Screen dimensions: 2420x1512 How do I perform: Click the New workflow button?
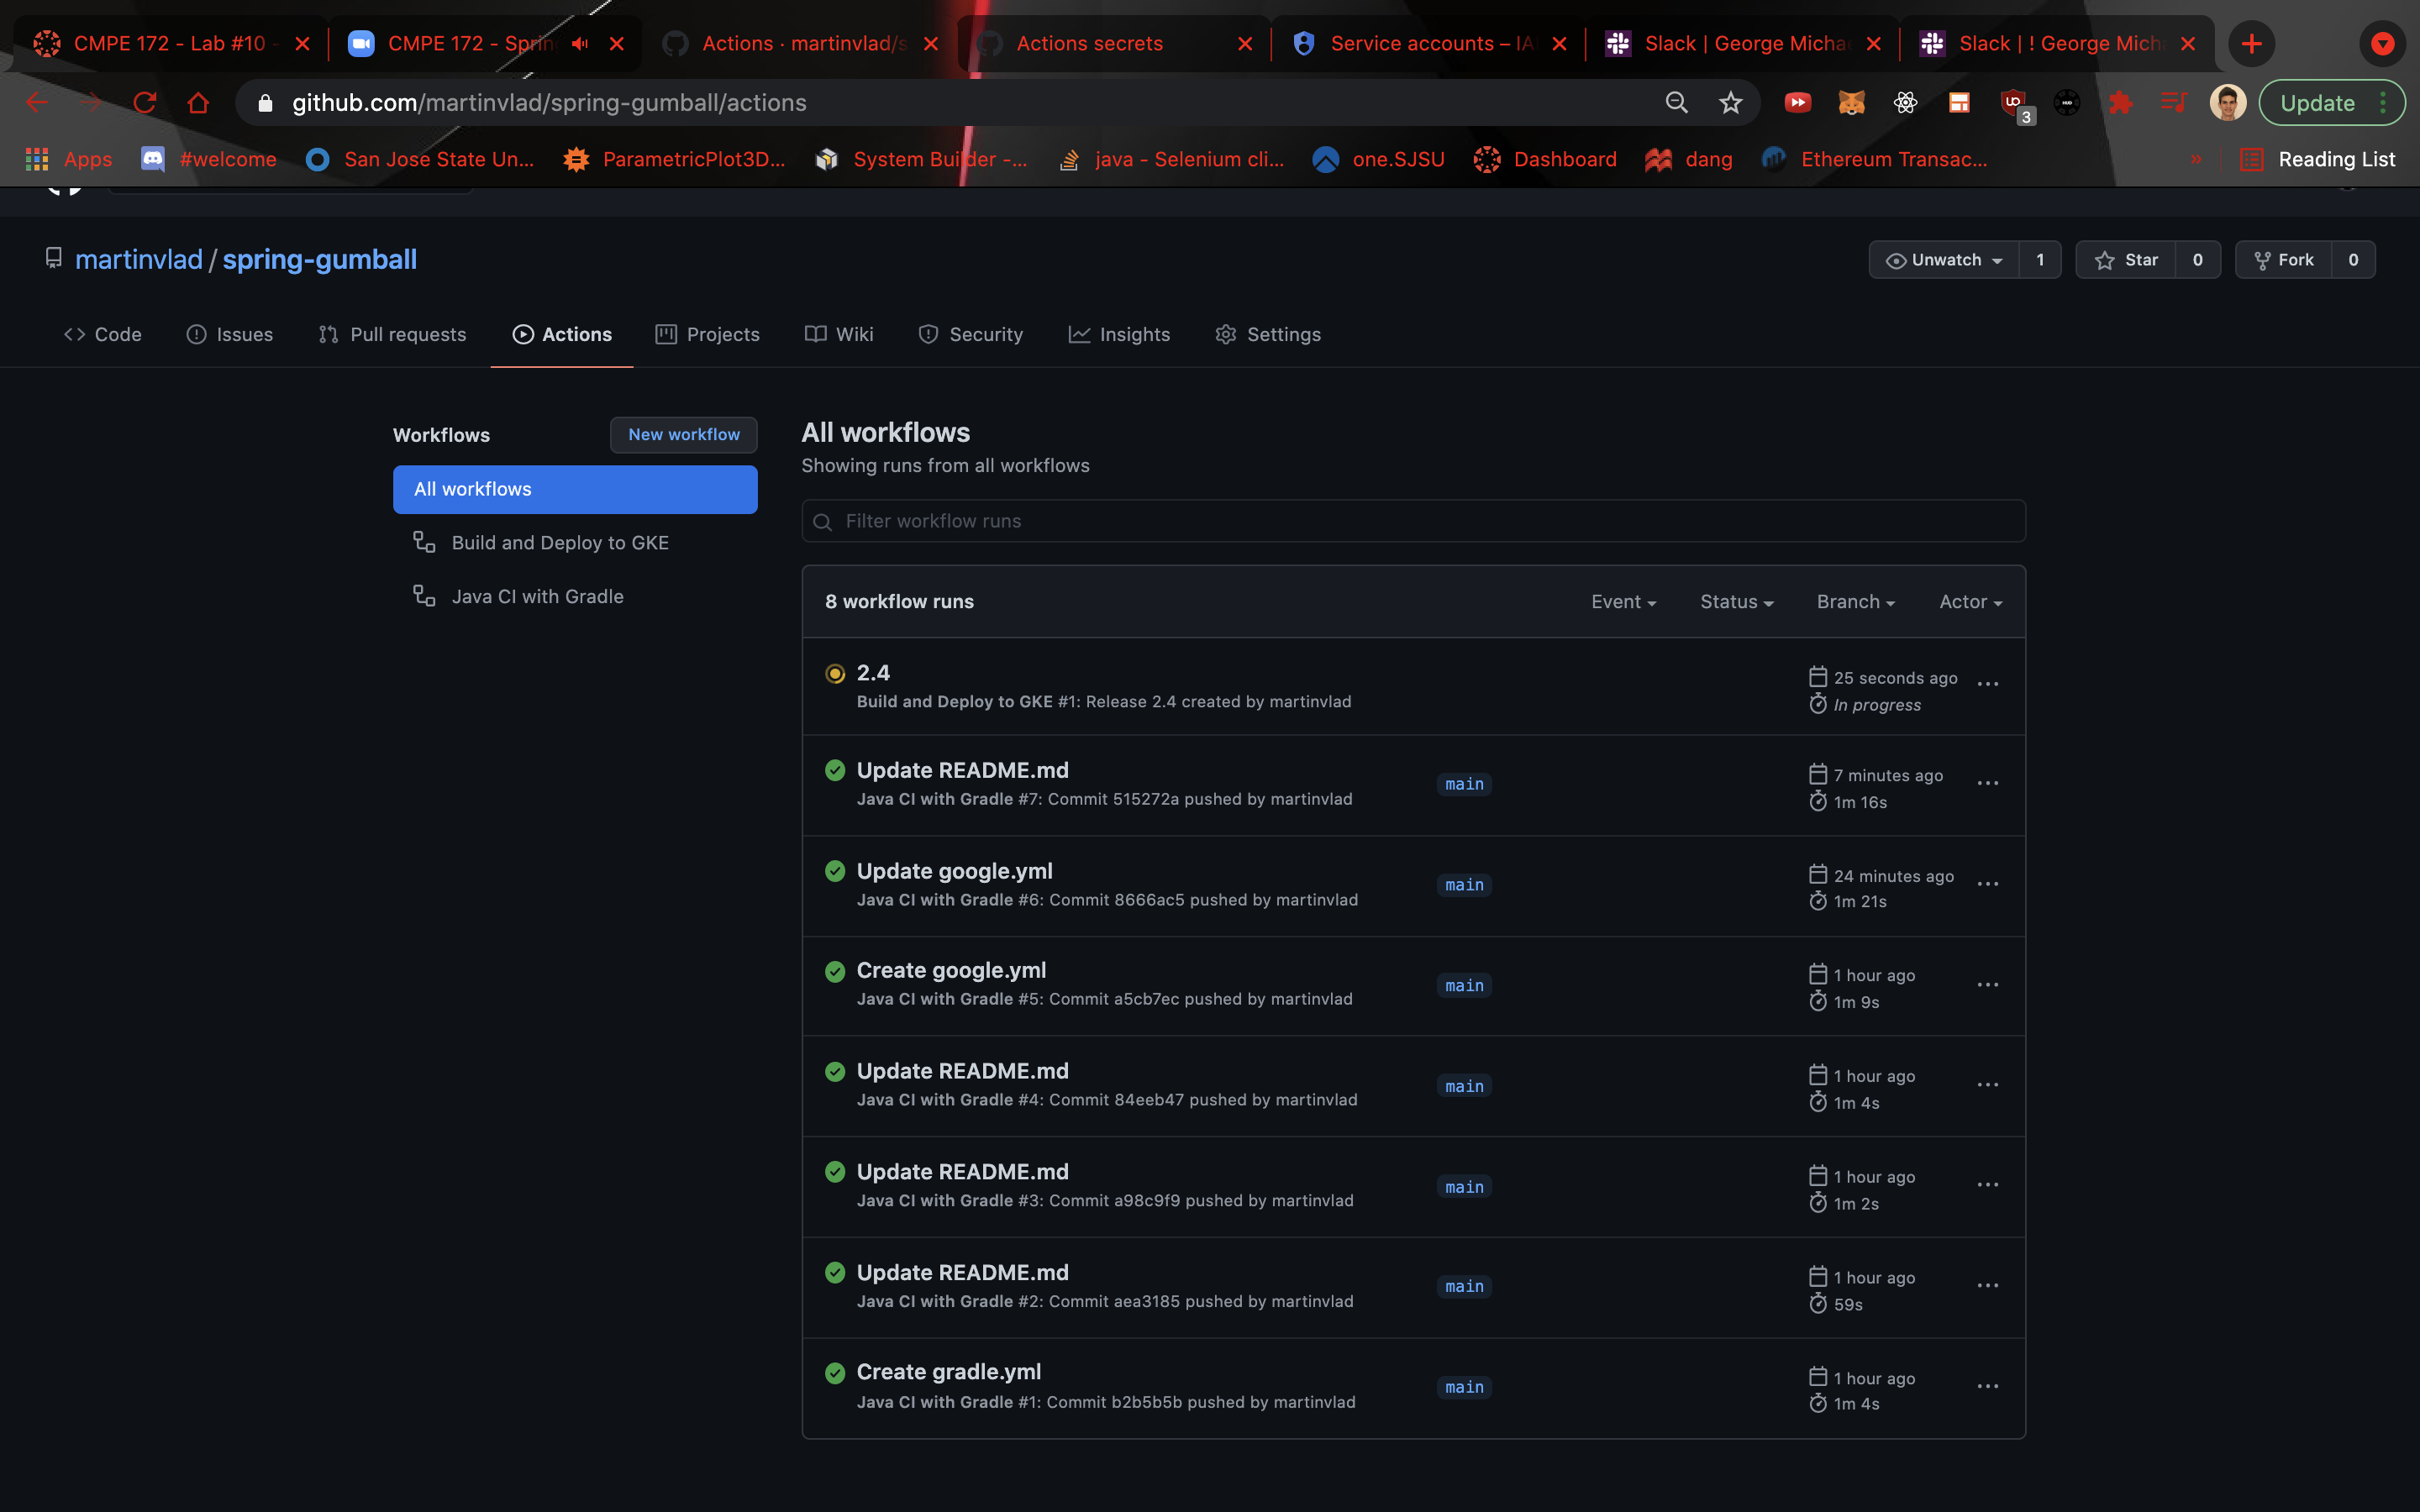[x=684, y=434]
